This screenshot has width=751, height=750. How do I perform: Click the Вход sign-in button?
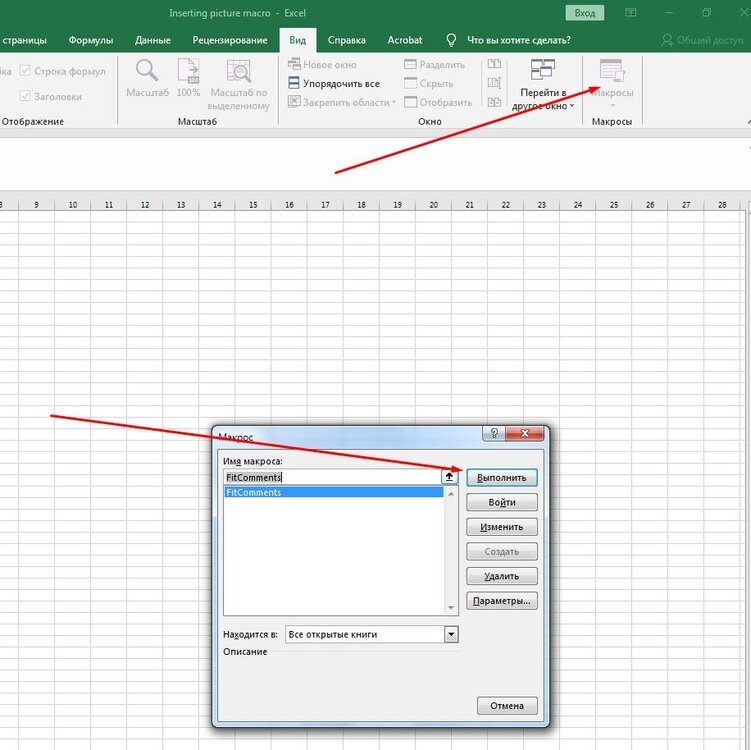pyautogui.click(x=585, y=13)
